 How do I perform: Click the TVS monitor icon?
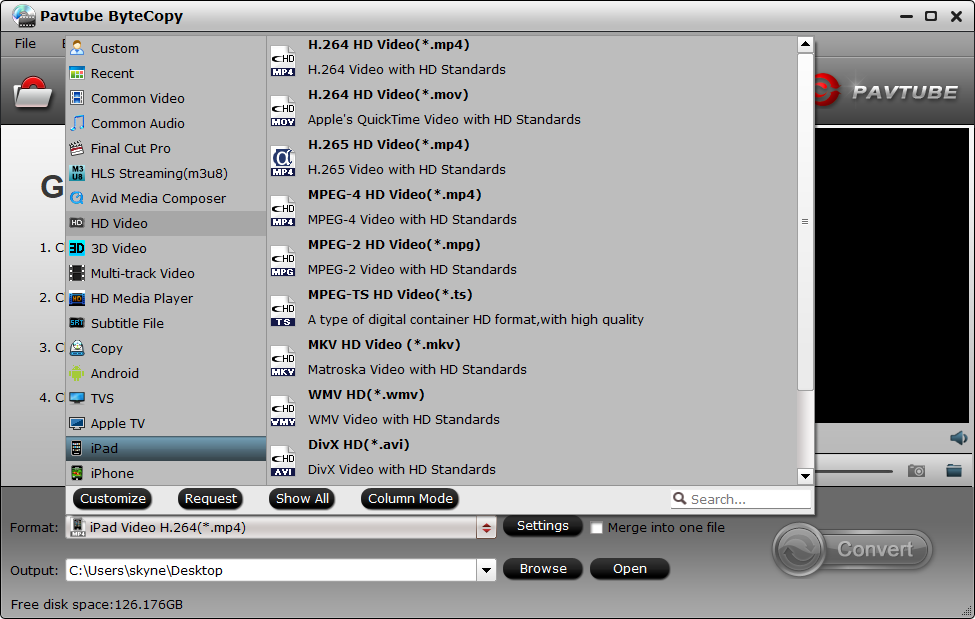77,398
